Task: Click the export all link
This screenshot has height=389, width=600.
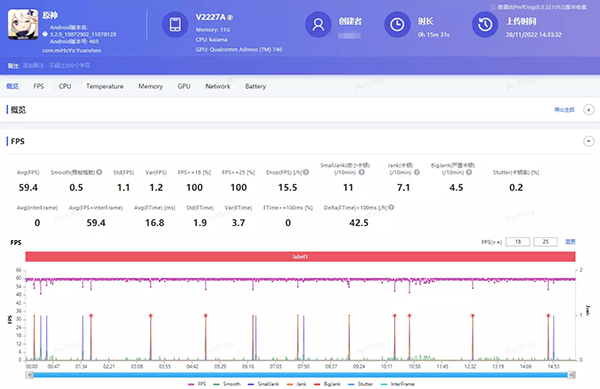Action: (x=564, y=110)
